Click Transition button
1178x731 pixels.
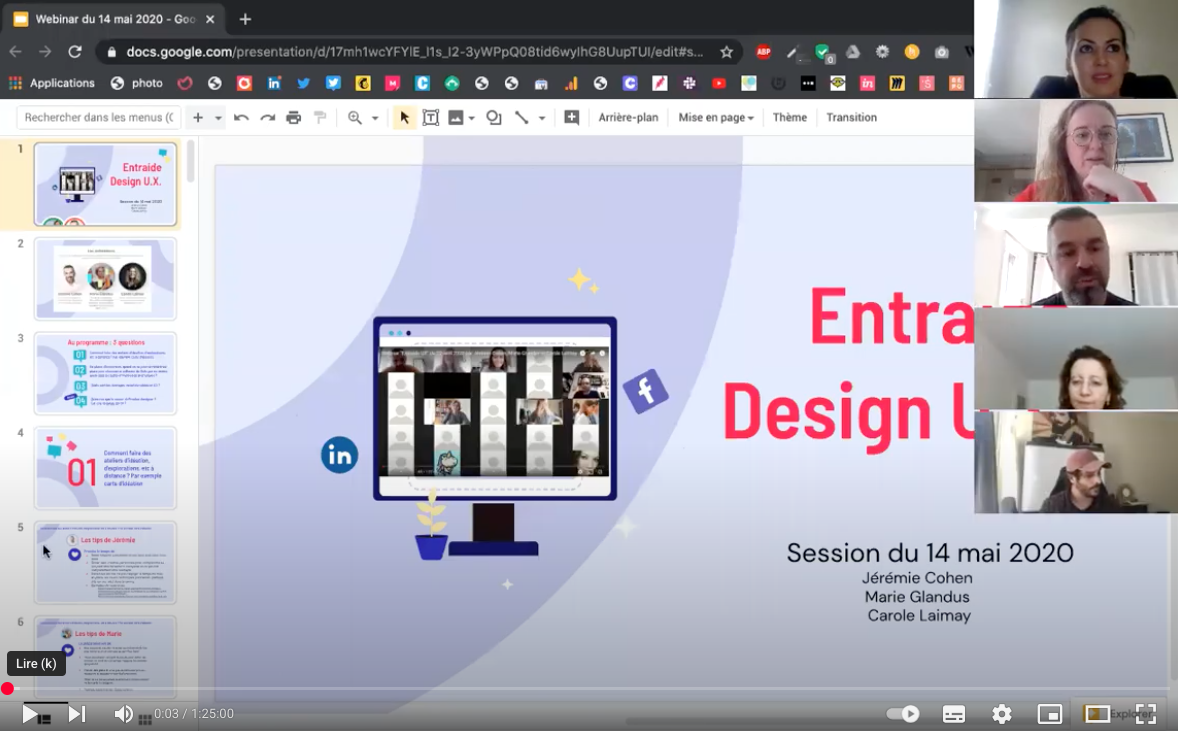851,117
